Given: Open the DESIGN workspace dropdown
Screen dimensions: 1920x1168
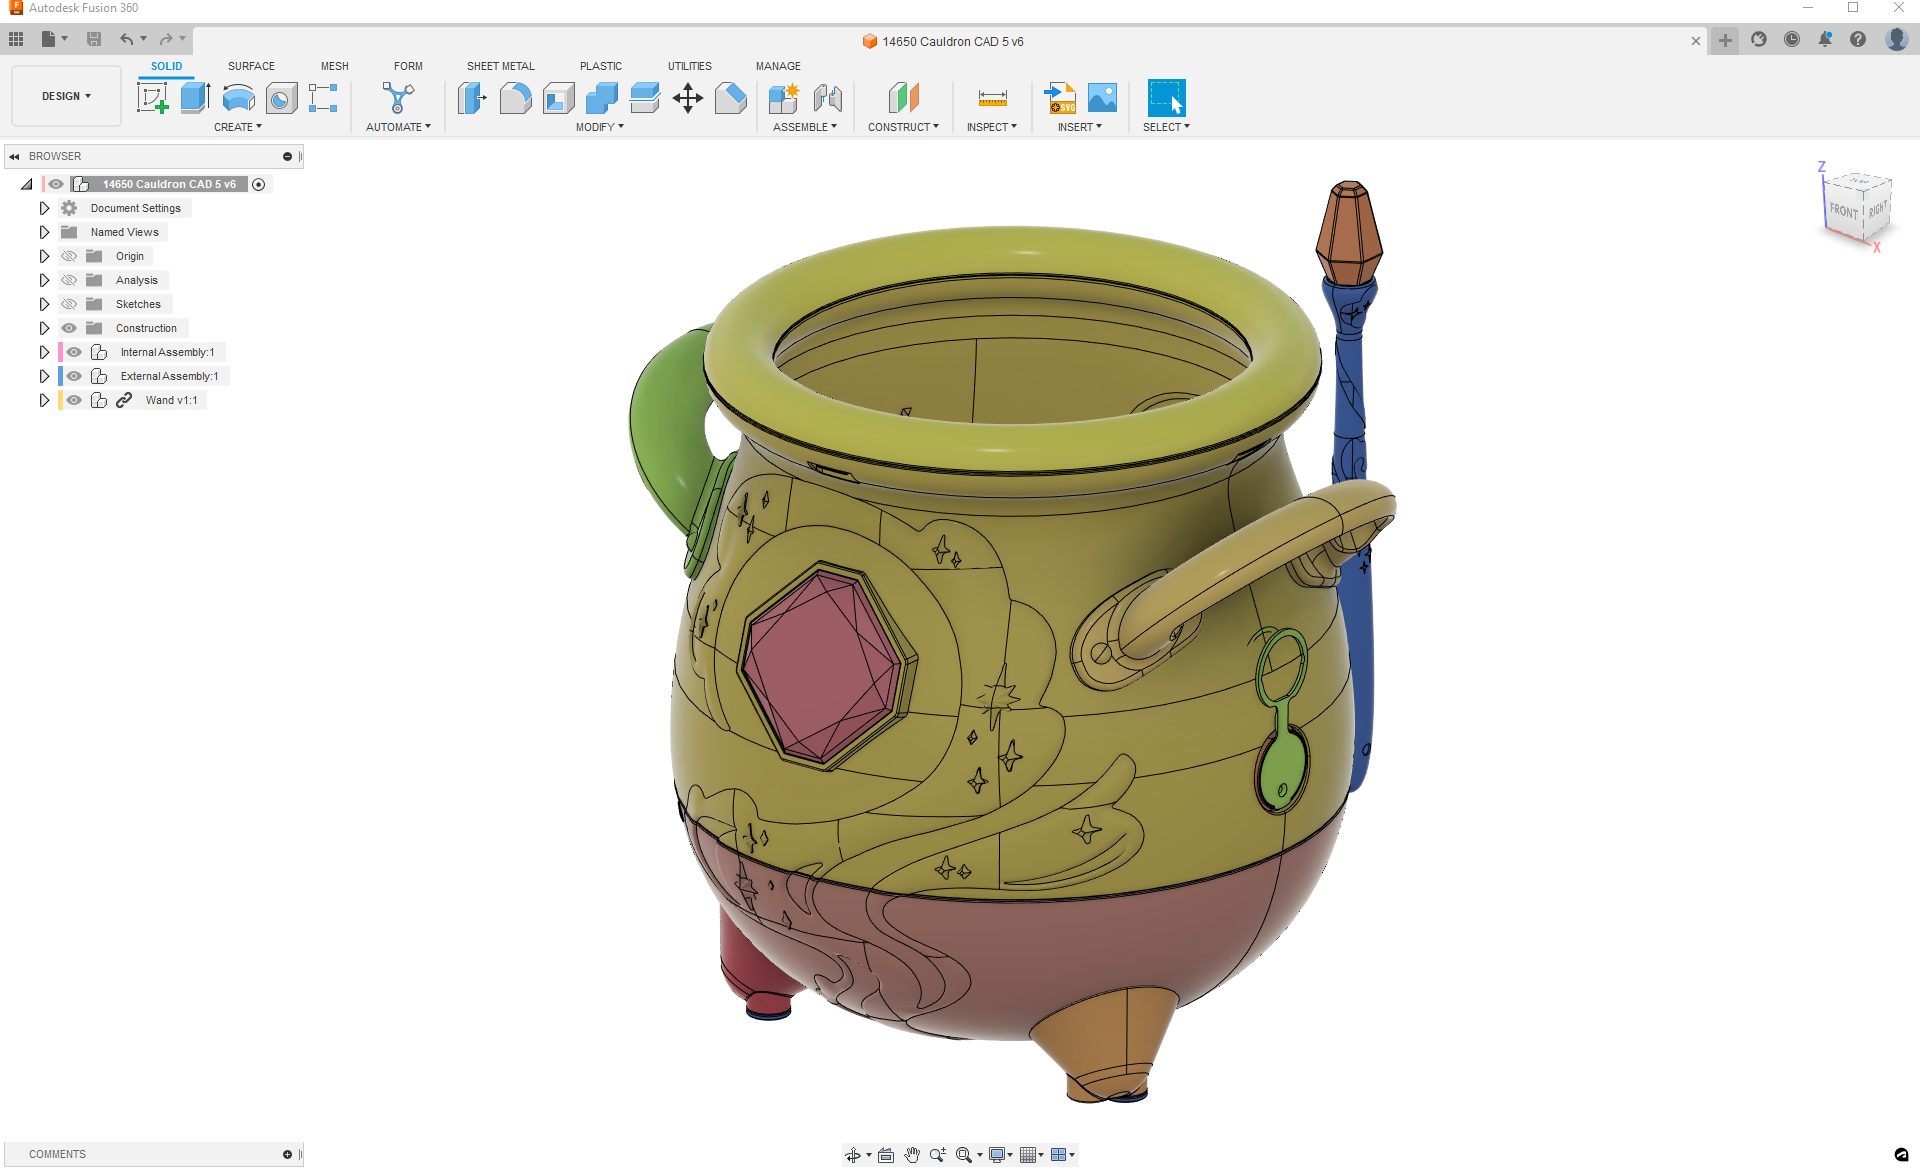Looking at the screenshot, I should pos(66,96).
